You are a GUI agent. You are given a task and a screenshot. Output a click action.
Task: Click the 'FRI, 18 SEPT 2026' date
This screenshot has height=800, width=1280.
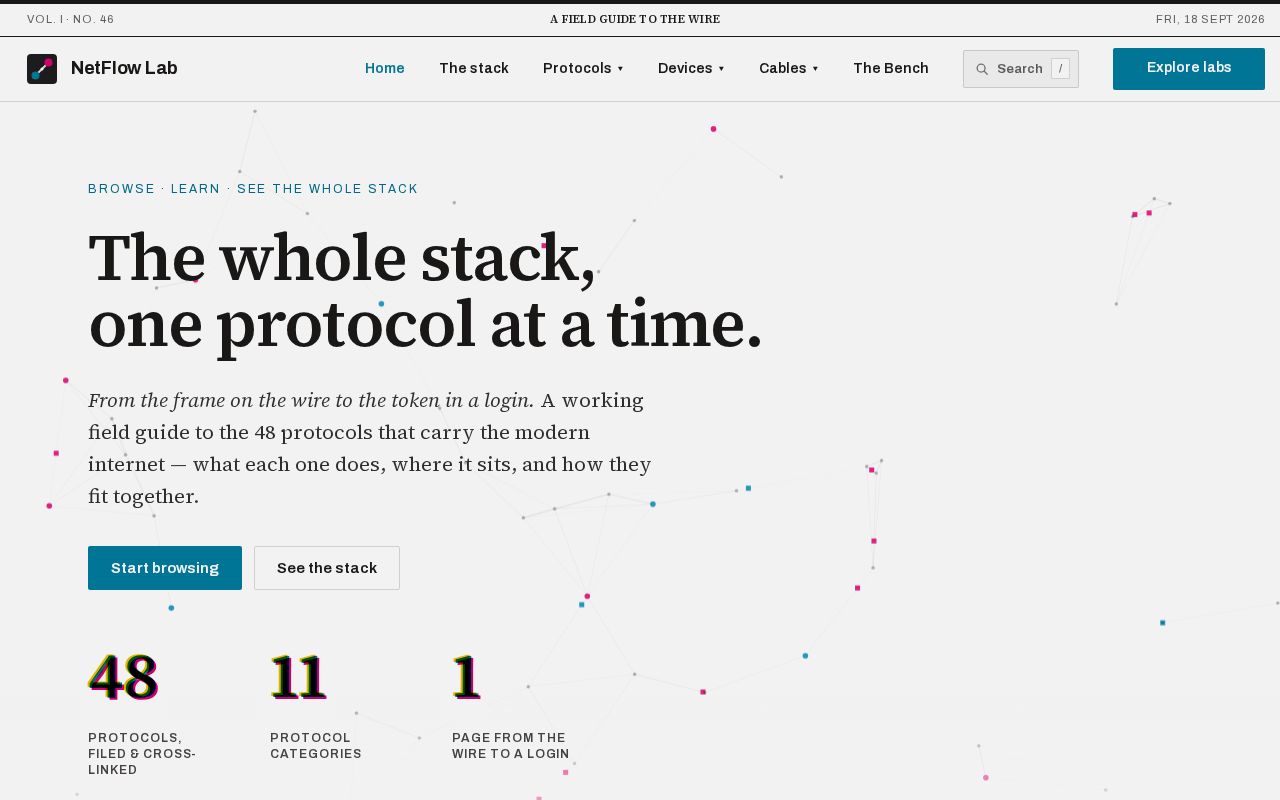(x=1210, y=20)
